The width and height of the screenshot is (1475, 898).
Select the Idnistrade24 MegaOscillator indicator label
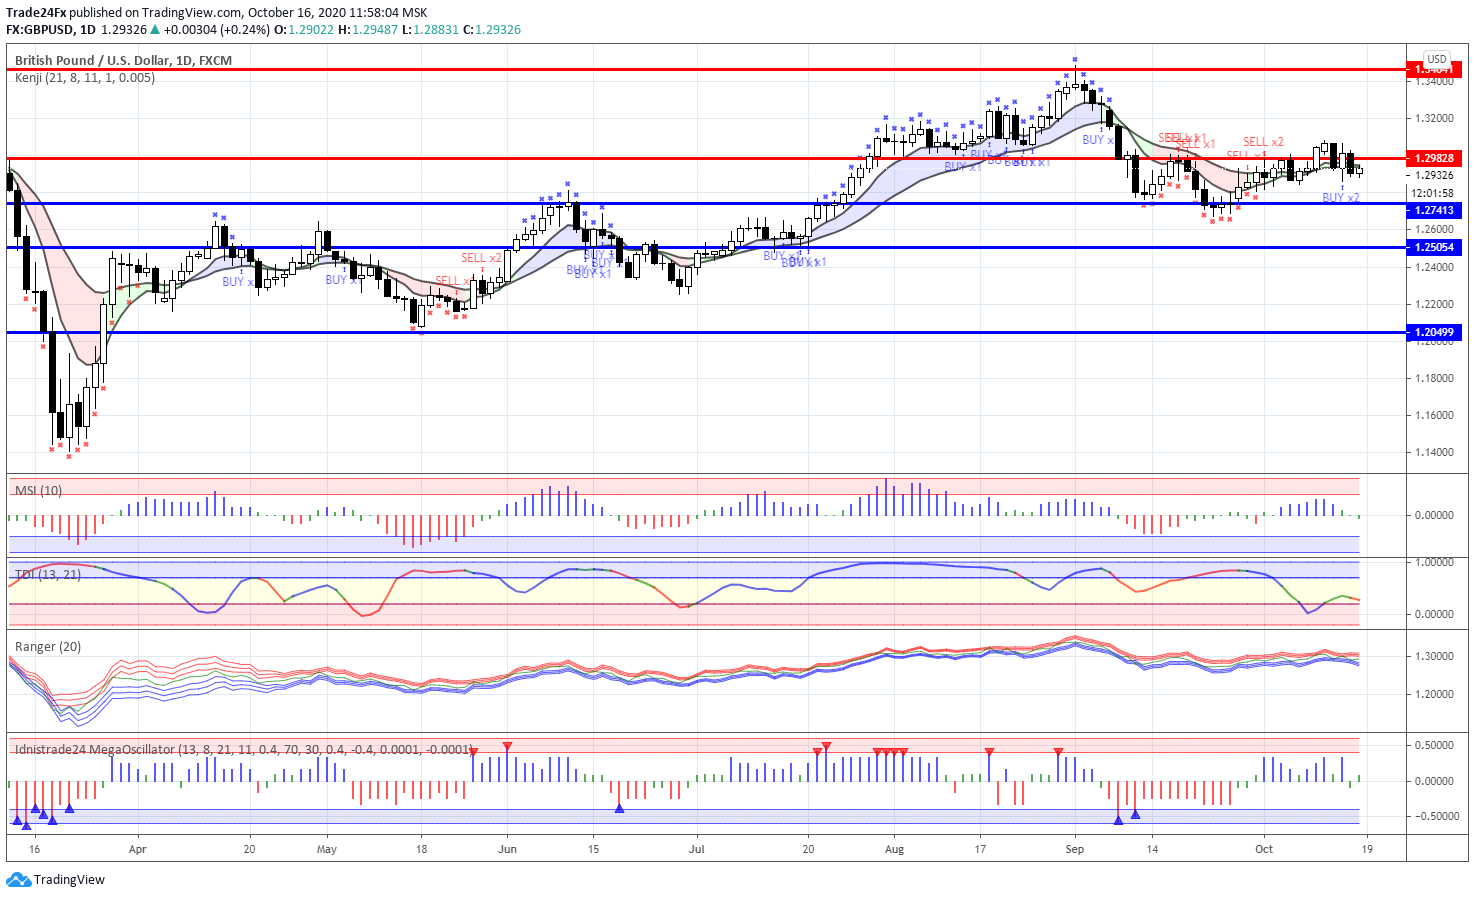tap(243, 749)
